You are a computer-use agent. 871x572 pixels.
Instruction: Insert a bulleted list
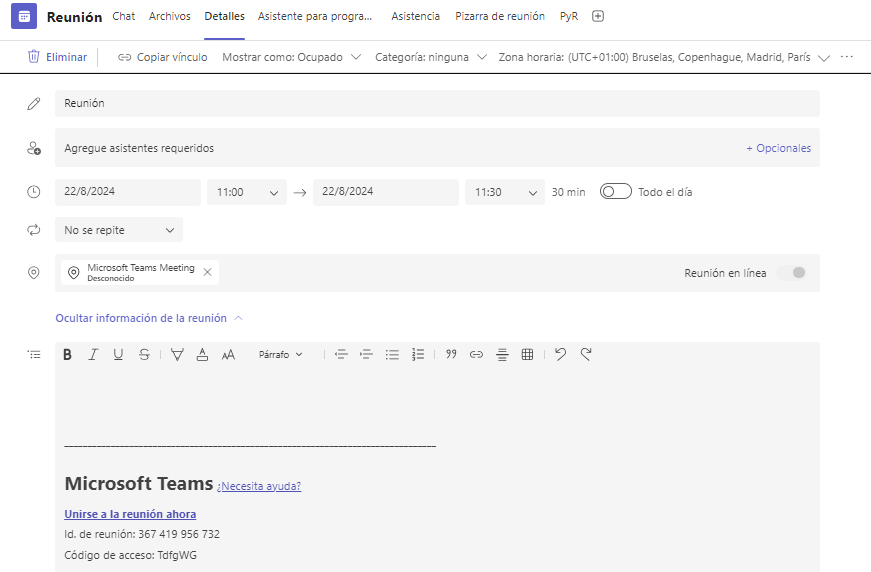click(x=392, y=354)
